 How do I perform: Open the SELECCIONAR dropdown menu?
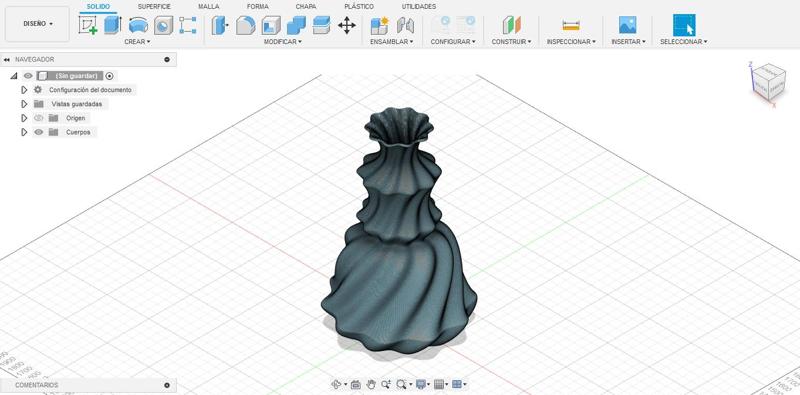tap(684, 42)
